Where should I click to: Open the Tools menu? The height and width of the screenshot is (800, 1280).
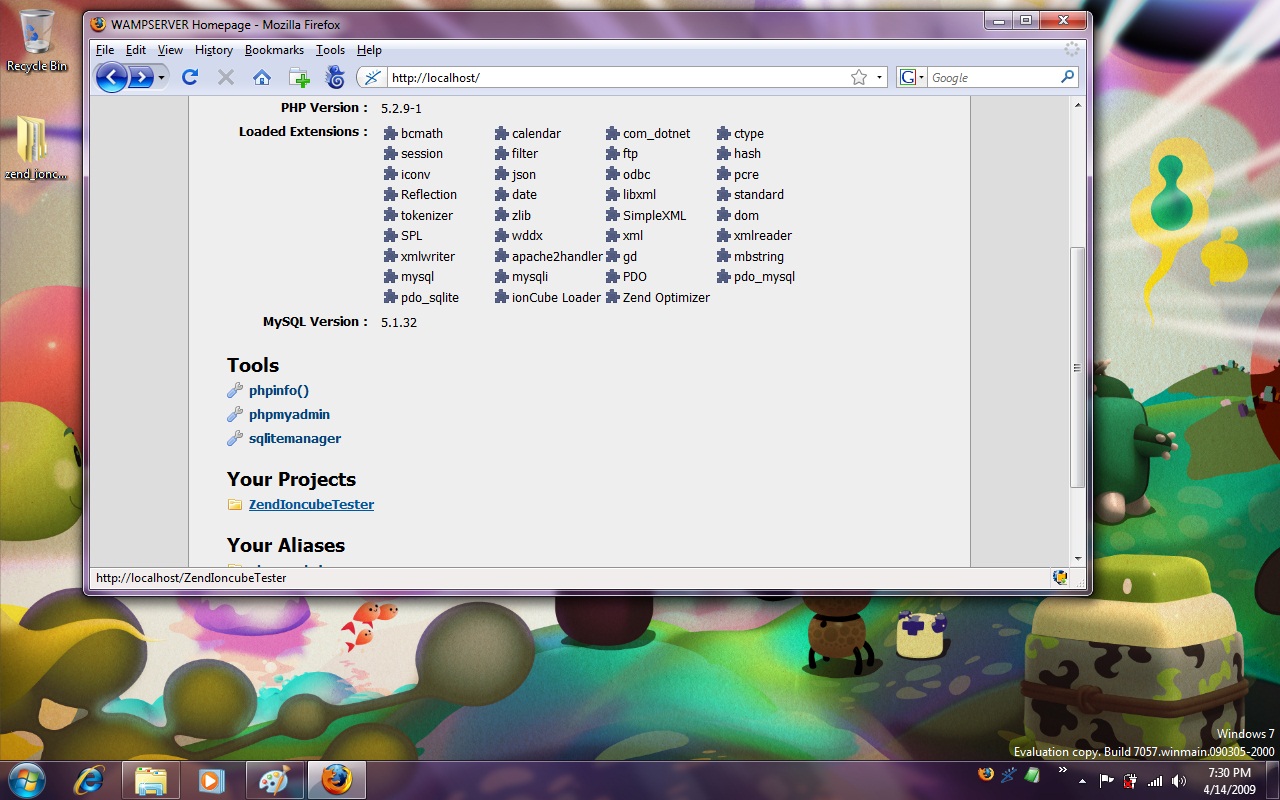point(330,50)
